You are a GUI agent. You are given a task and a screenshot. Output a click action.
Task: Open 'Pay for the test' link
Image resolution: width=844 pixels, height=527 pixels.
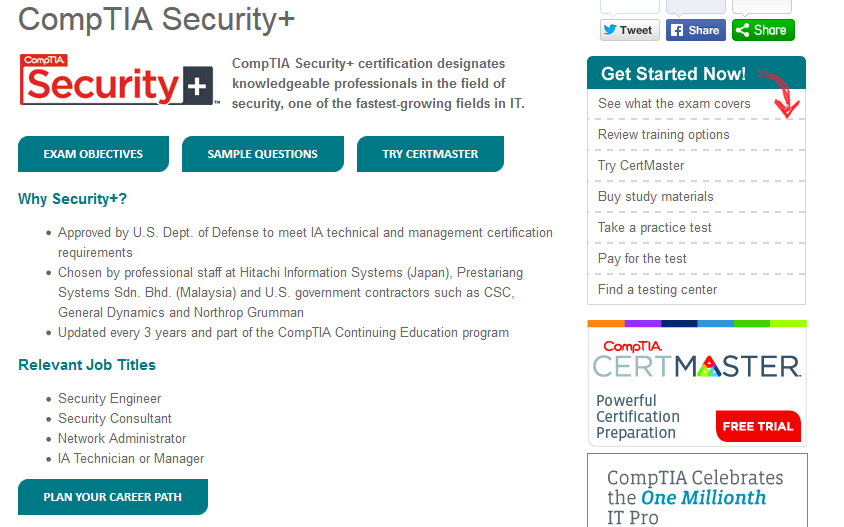642,259
